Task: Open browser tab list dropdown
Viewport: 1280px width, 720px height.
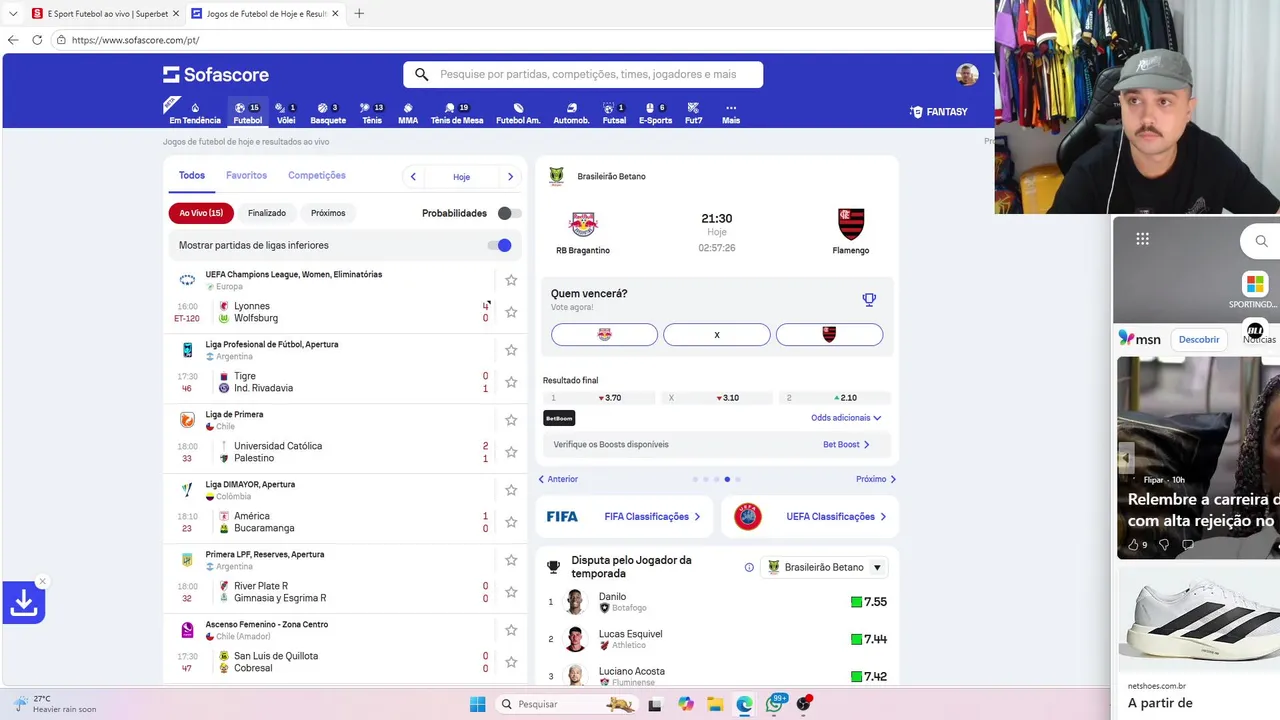Action: click(13, 13)
